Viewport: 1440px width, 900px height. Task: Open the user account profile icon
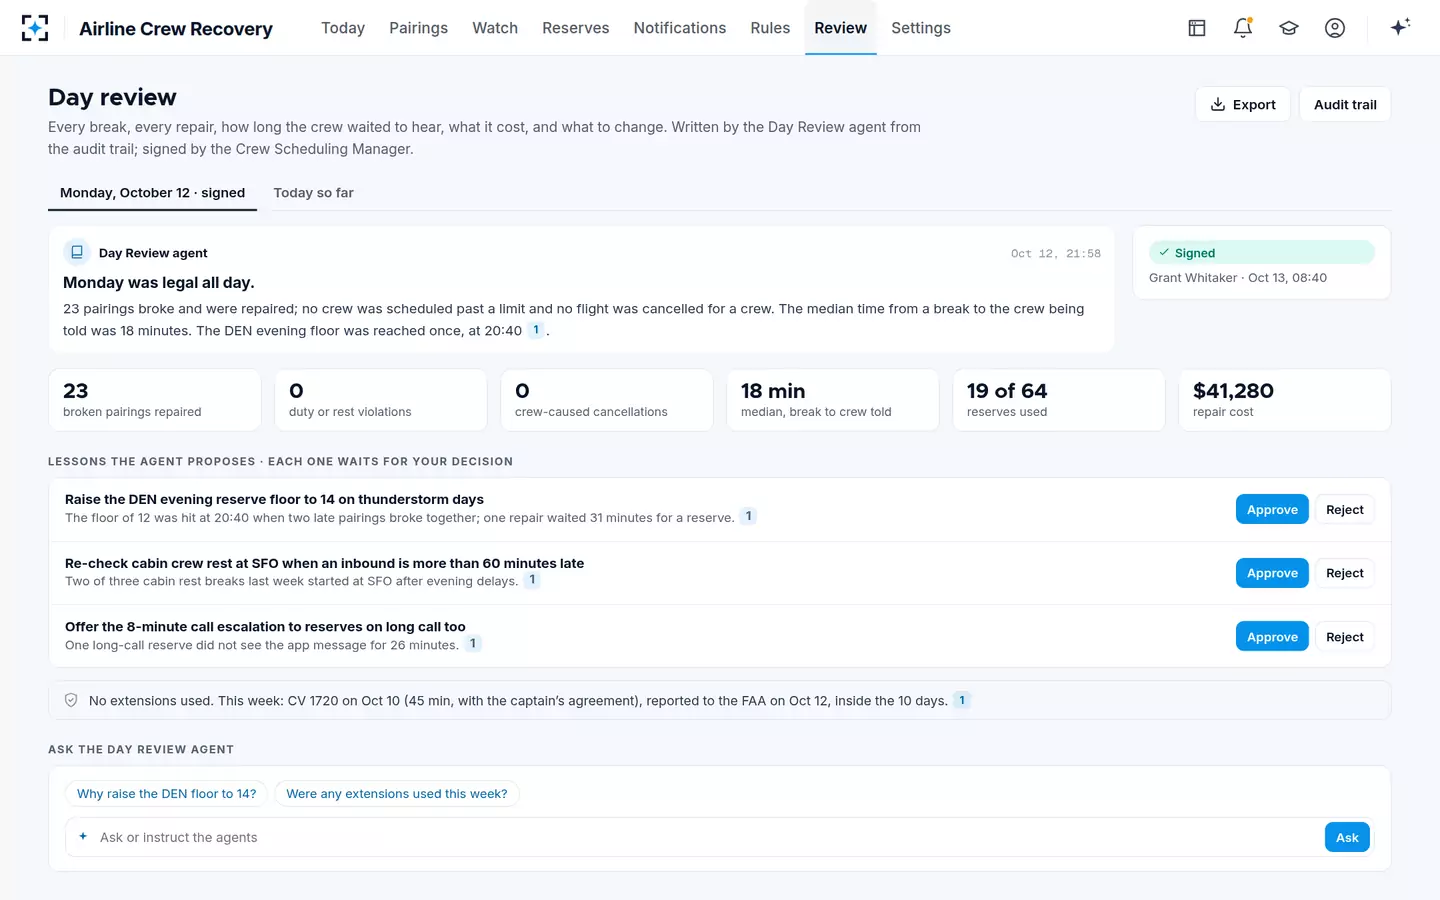[1335, 28]
